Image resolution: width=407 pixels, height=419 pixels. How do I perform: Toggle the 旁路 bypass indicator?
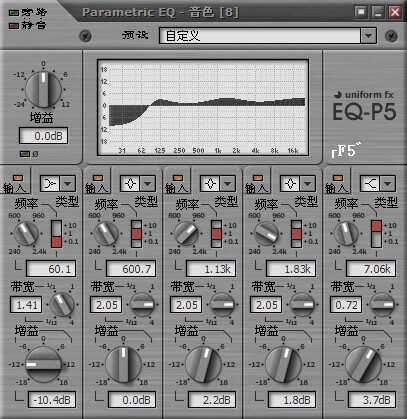(x=14, y=13)
